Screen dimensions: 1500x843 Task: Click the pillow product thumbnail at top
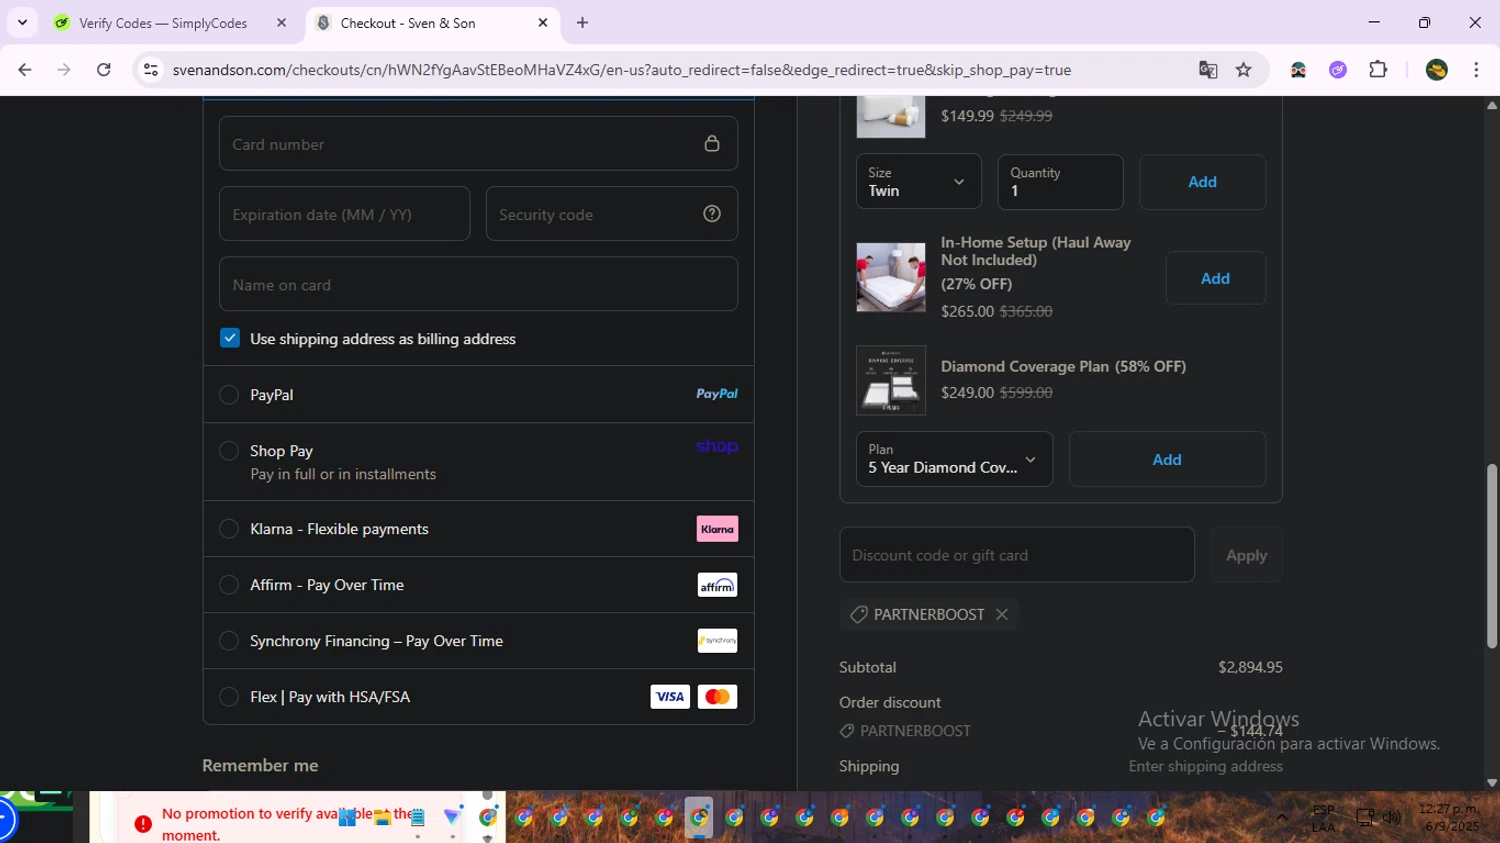pyautogui.click(x=891, y=116)
